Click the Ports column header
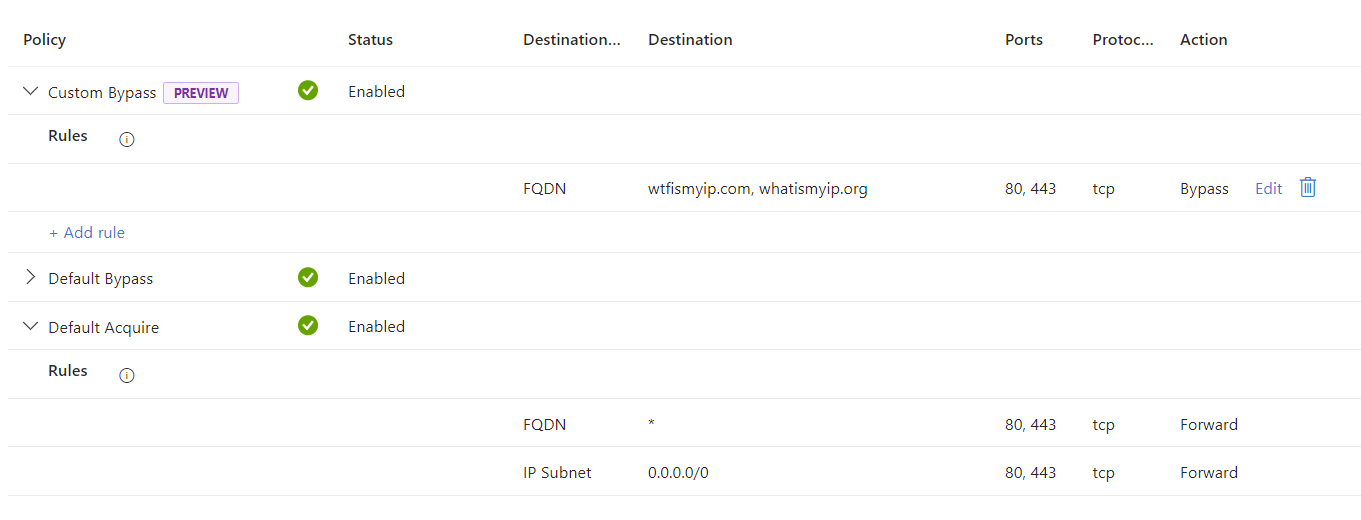 [x=1023, y=40]
